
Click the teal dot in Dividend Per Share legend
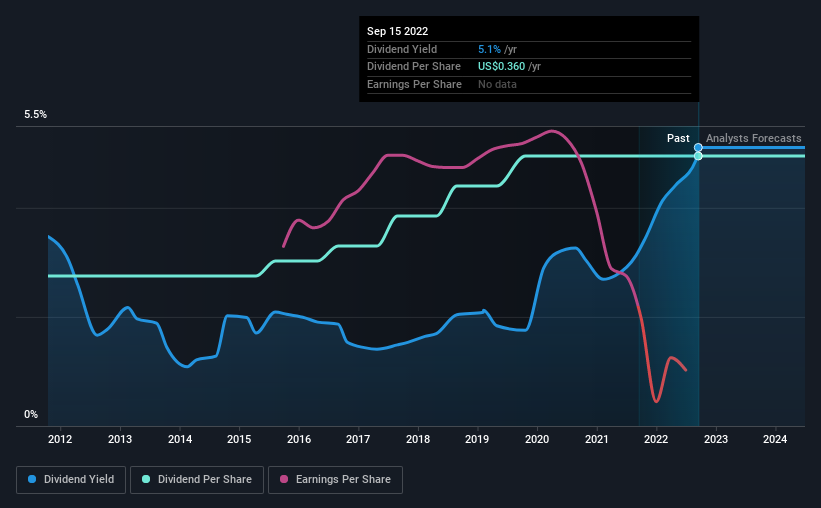point(146,479)
